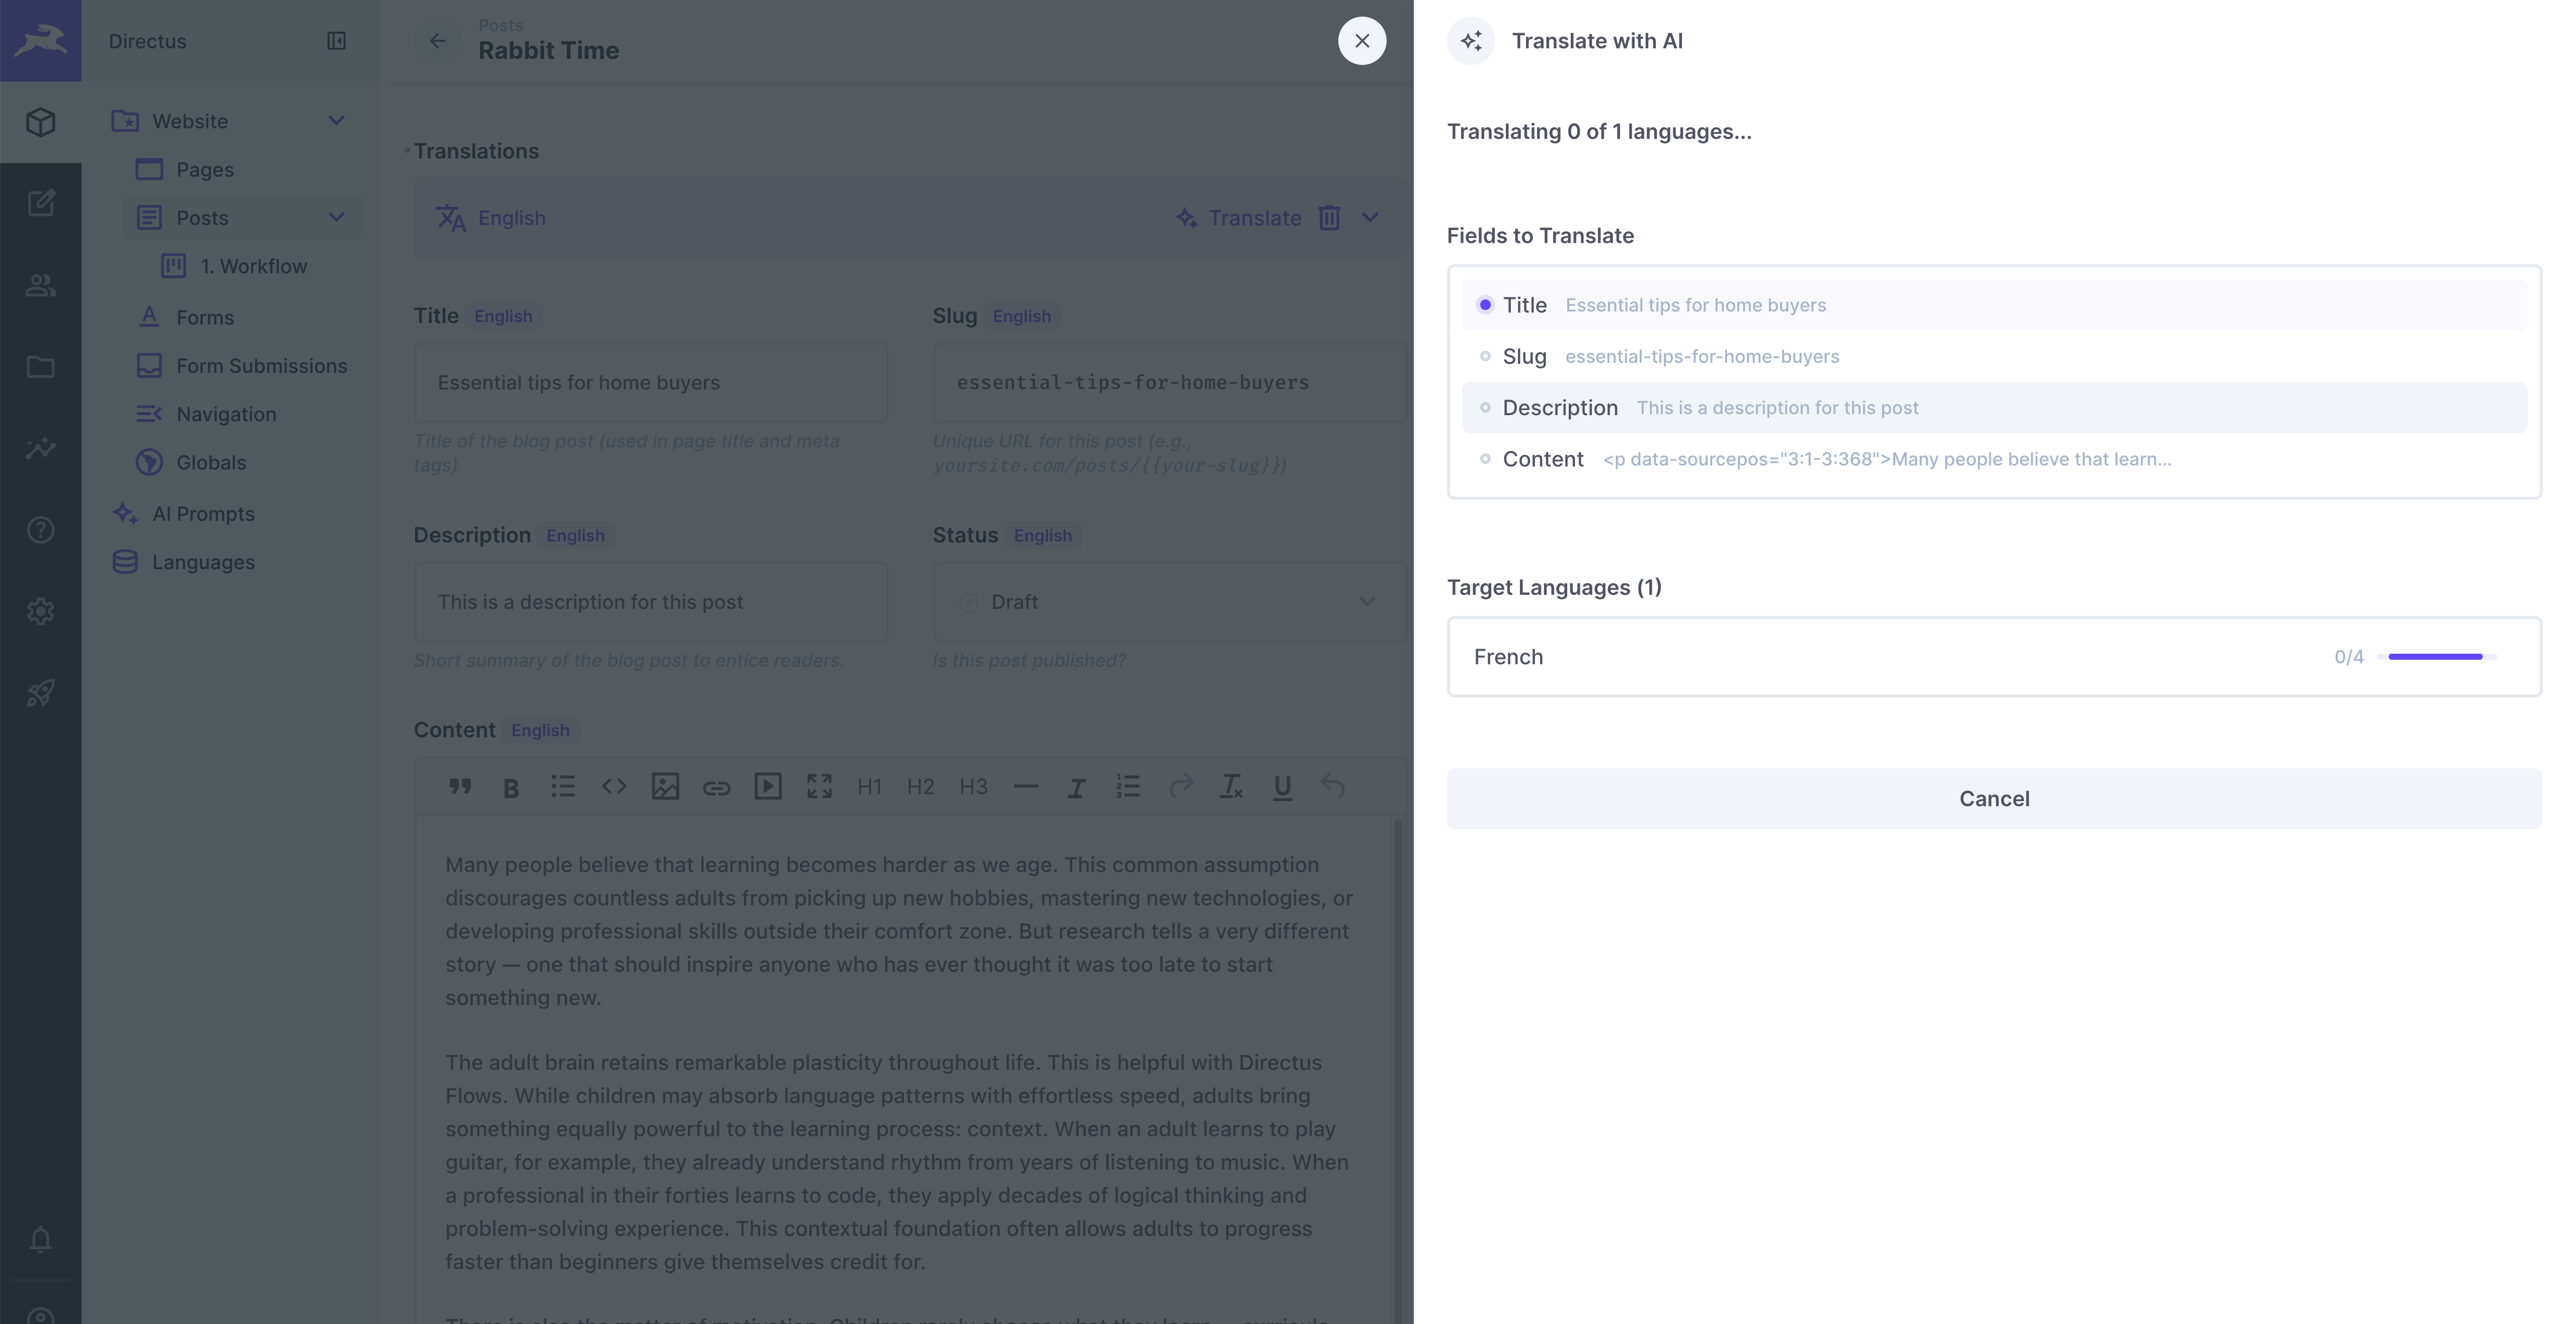The width and height of the screenshot is (2576, 1324).
Task: Toggle bold formatting in the content editor
Action: (510, 787)
